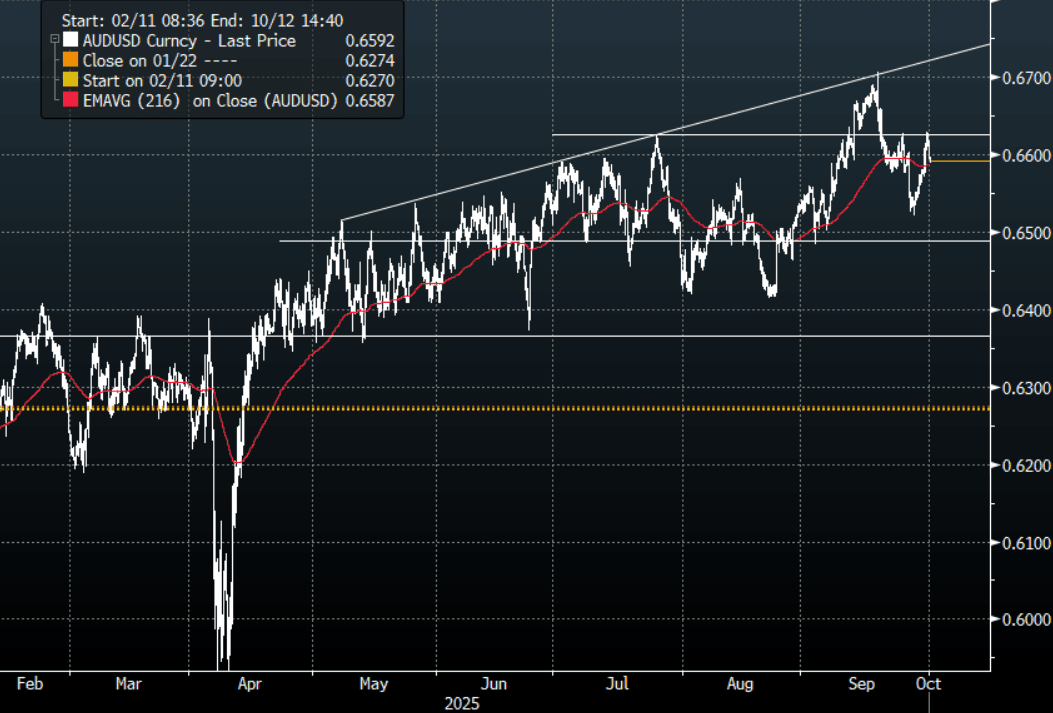Click legend value 0.6274
1053x713 pixels.
point(370,60)
